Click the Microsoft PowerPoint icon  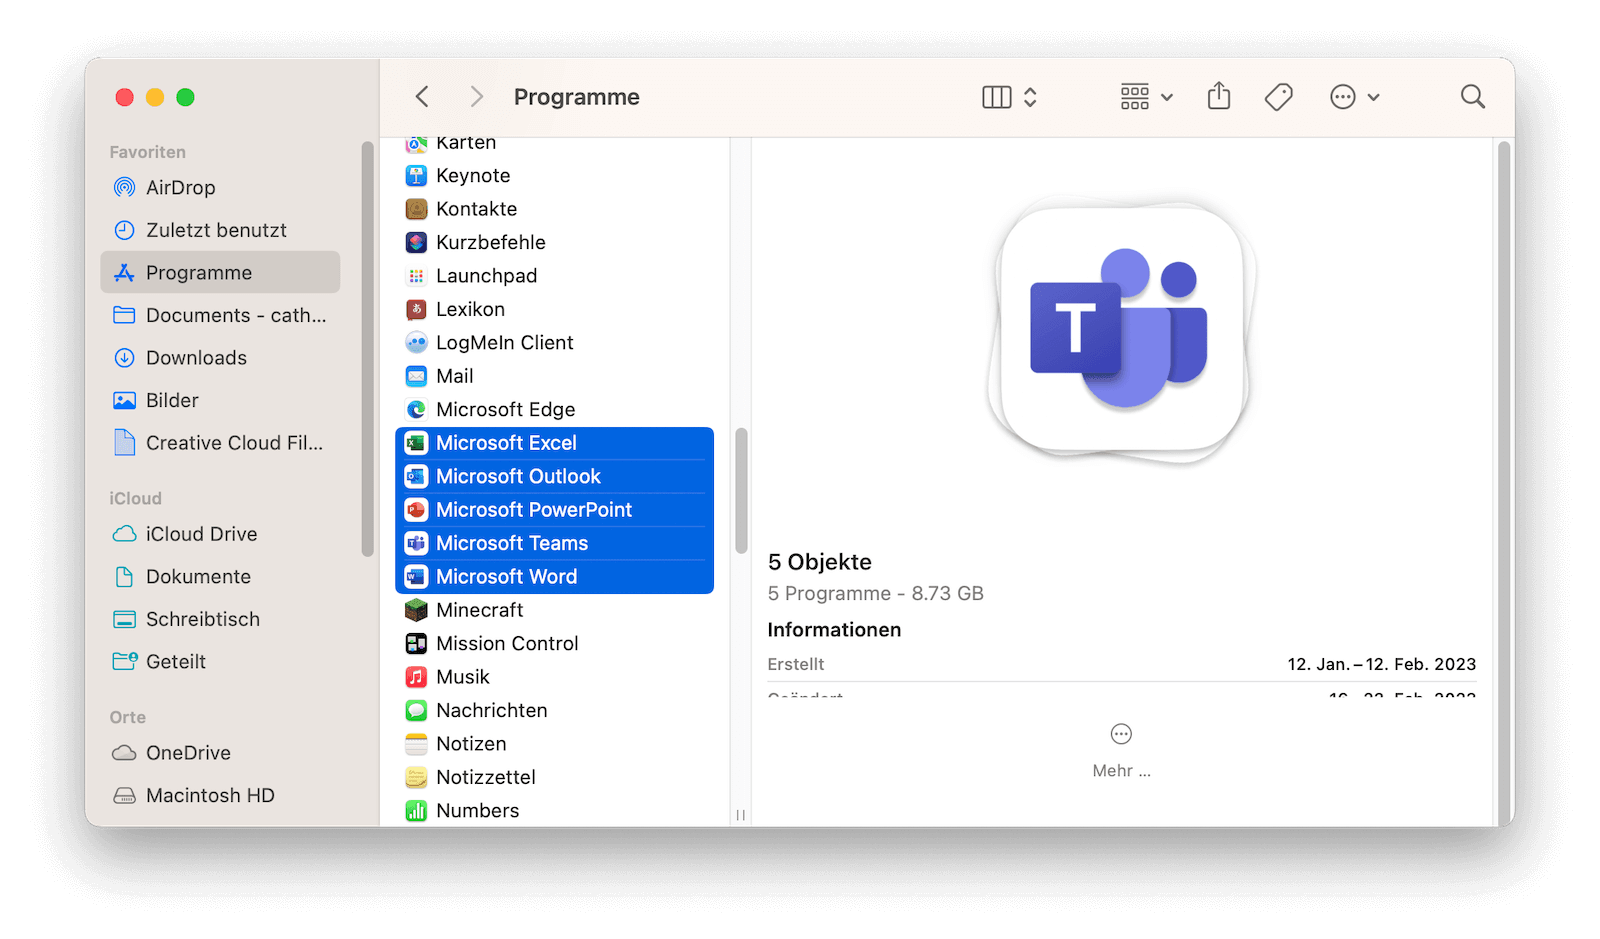[x=416, y=510]
